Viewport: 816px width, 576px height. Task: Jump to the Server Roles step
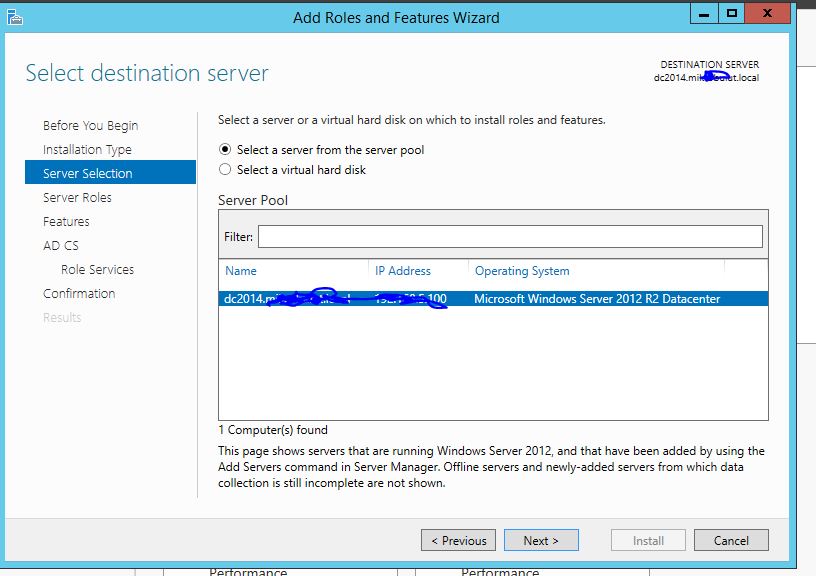(77, 198)
